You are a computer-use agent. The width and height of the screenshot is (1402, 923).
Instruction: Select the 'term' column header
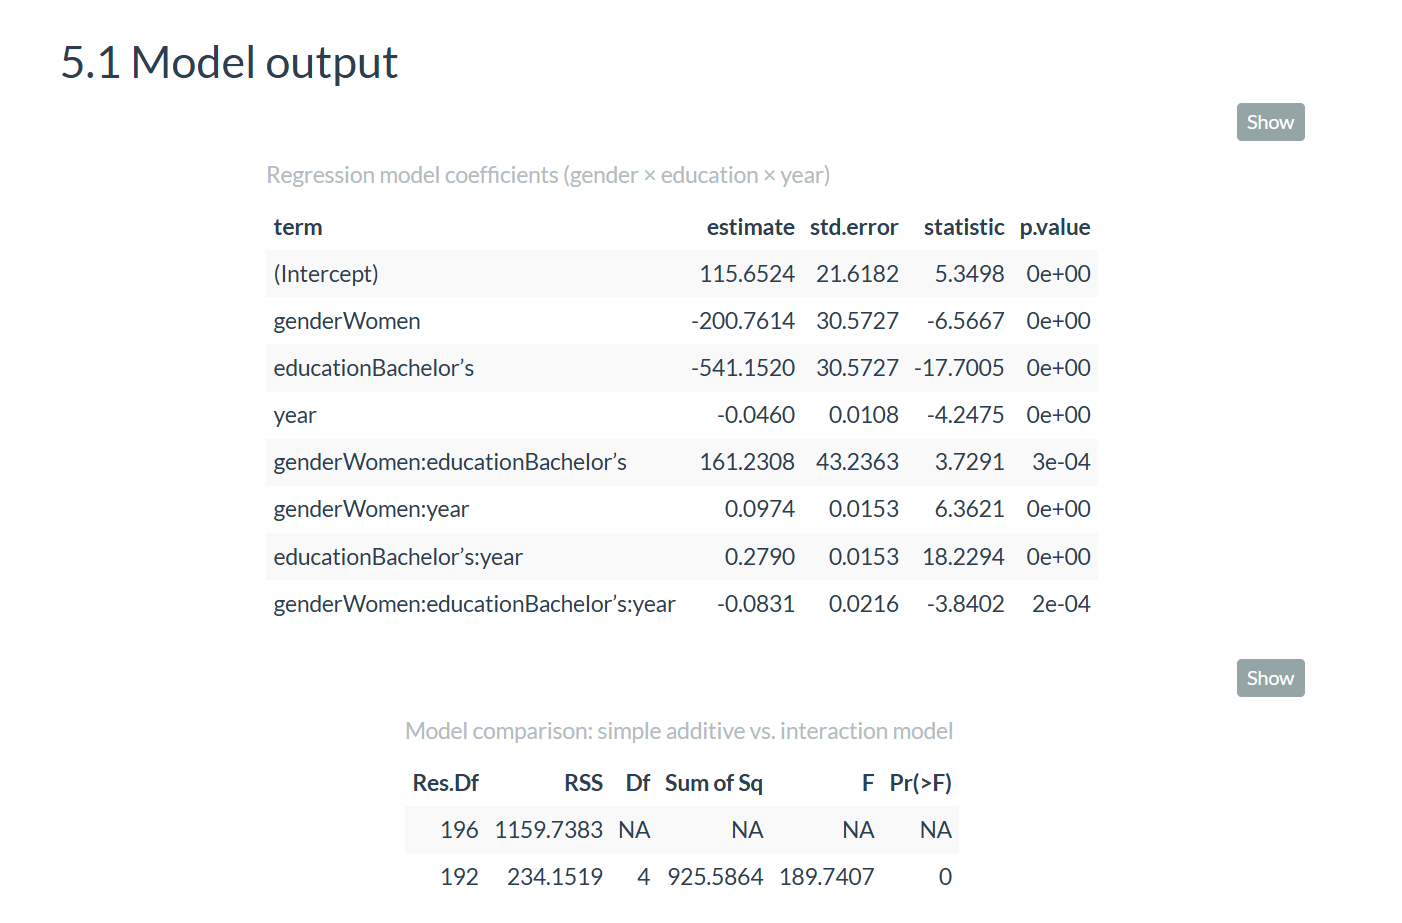pos(298,227)
